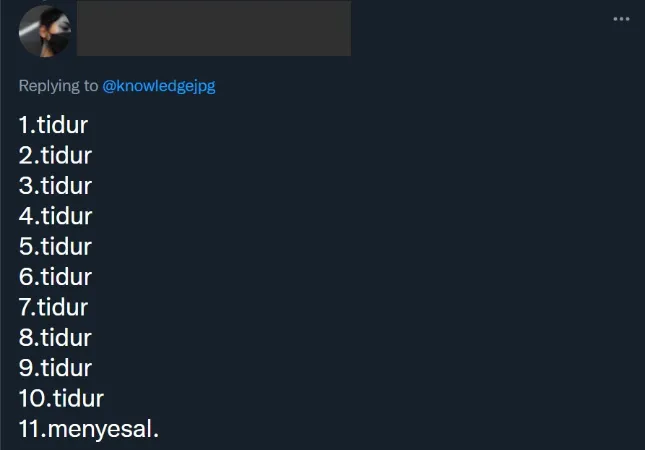Image resolution: width=645 pixels, height=450 pixels.
Task: Open the @knowledgejpg profile link
Action: coord(159,86)
